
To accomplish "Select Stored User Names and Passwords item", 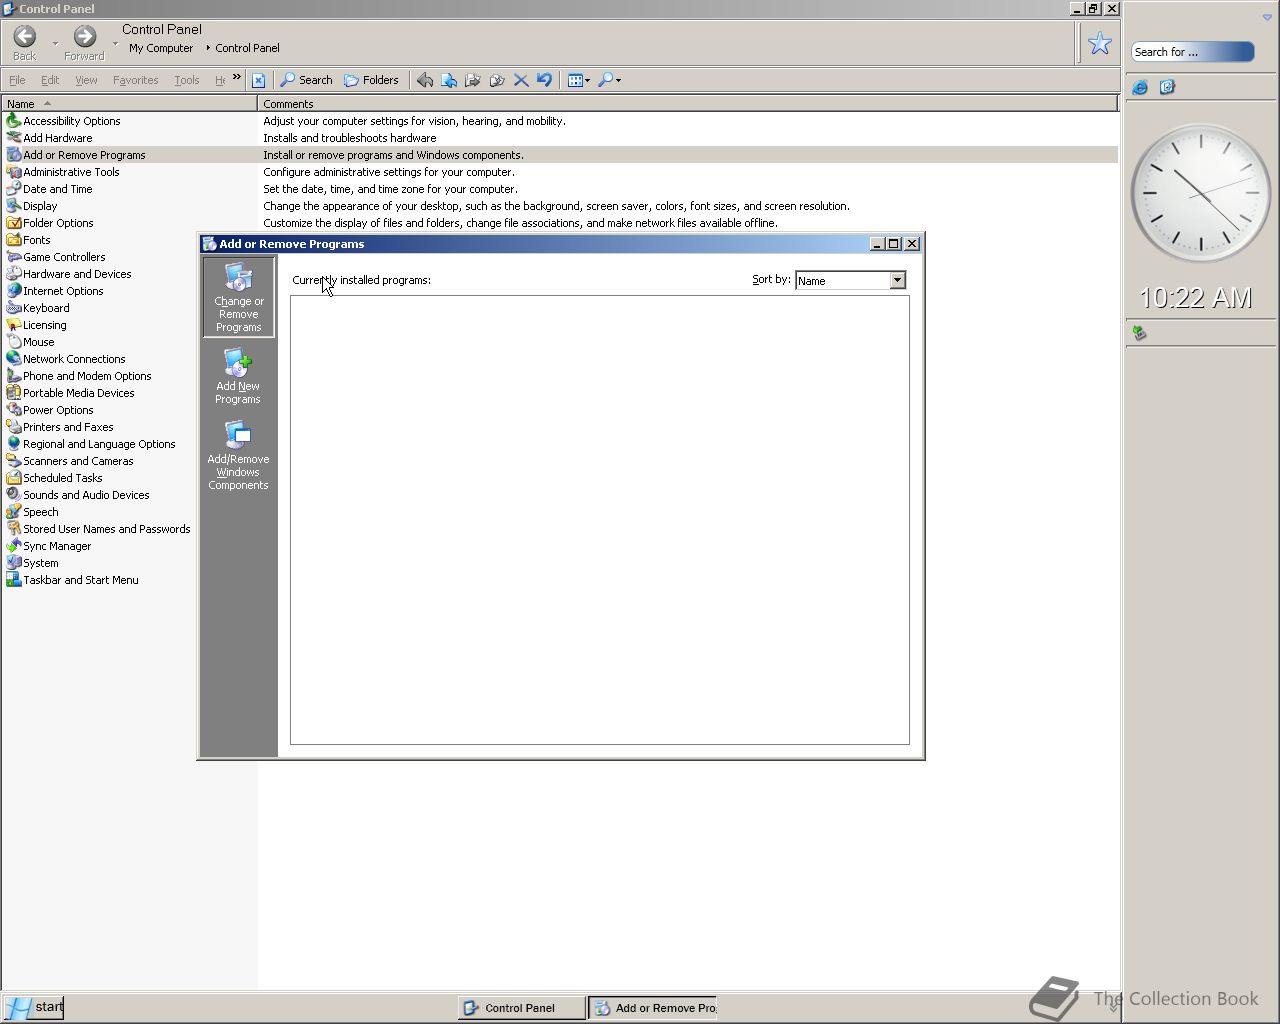I will pyautogui.click(x=98, y=529).
